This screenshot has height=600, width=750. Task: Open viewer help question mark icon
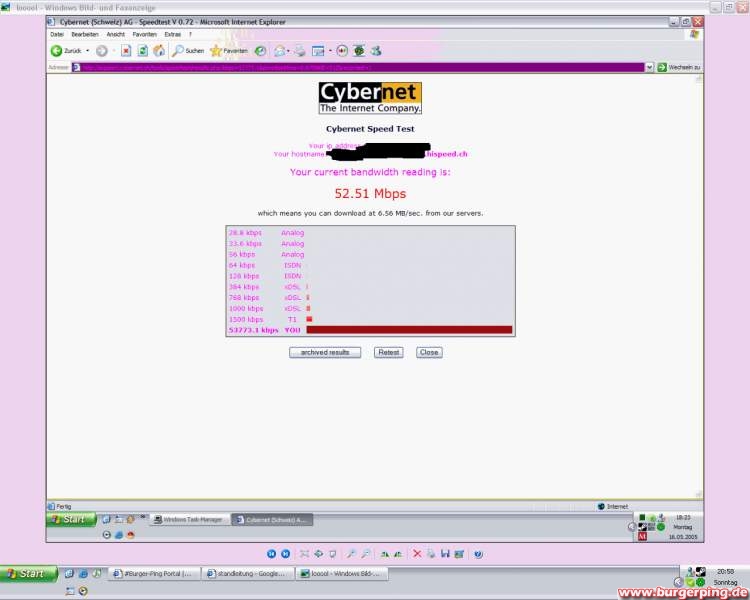pos(478,553)
